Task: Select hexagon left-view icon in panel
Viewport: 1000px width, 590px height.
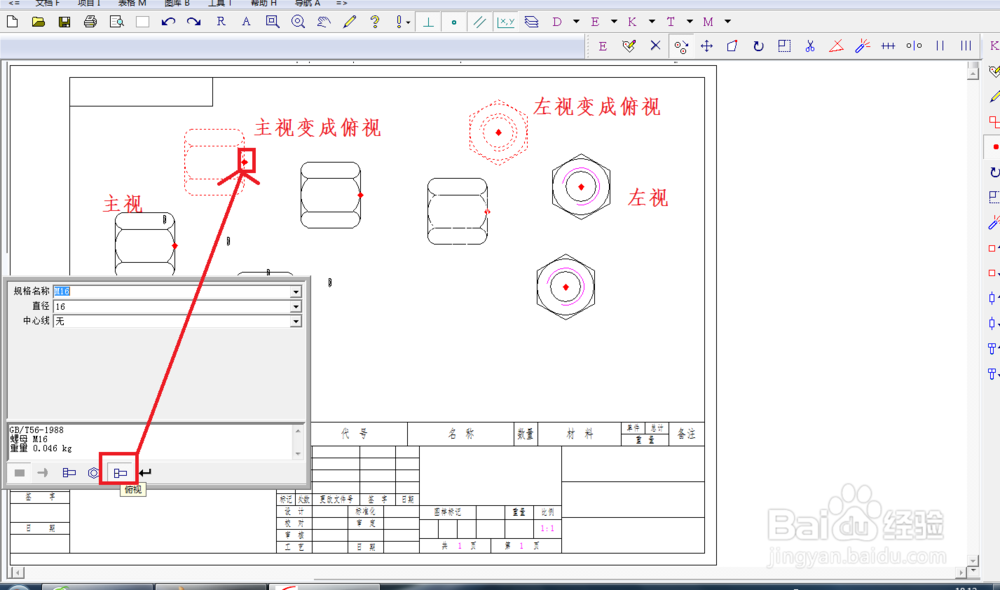Action: pos(94,473)
